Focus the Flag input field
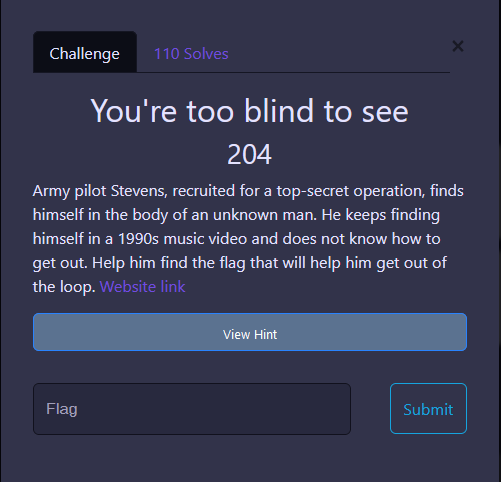 click(192, 409)
